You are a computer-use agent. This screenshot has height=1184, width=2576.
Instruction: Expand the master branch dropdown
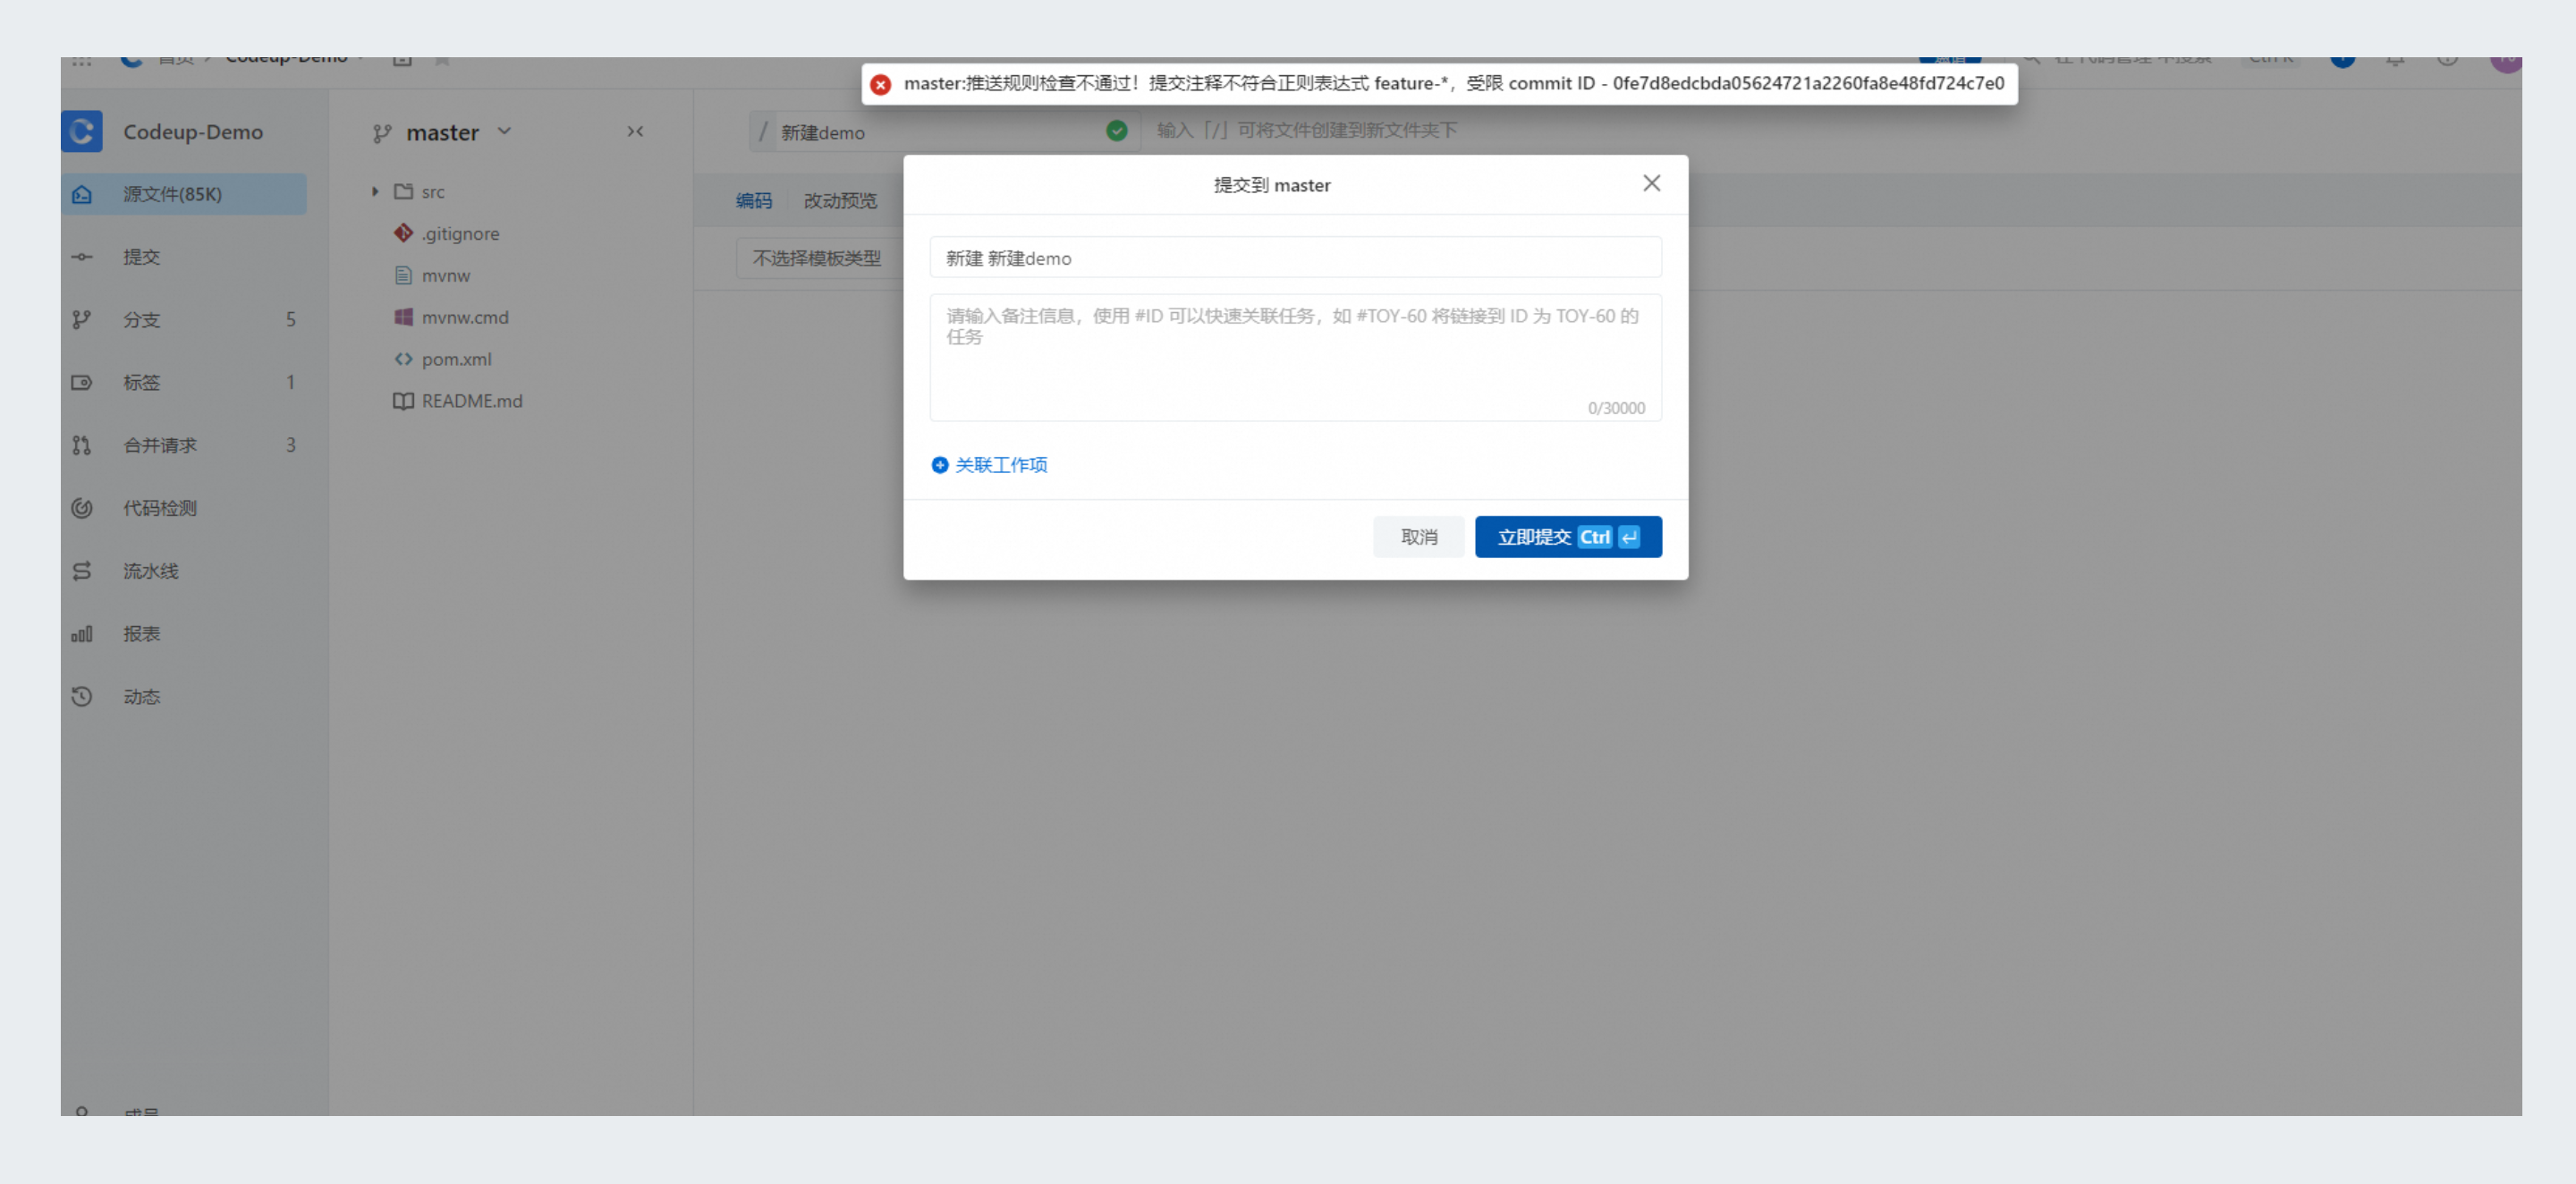point(504,132)
